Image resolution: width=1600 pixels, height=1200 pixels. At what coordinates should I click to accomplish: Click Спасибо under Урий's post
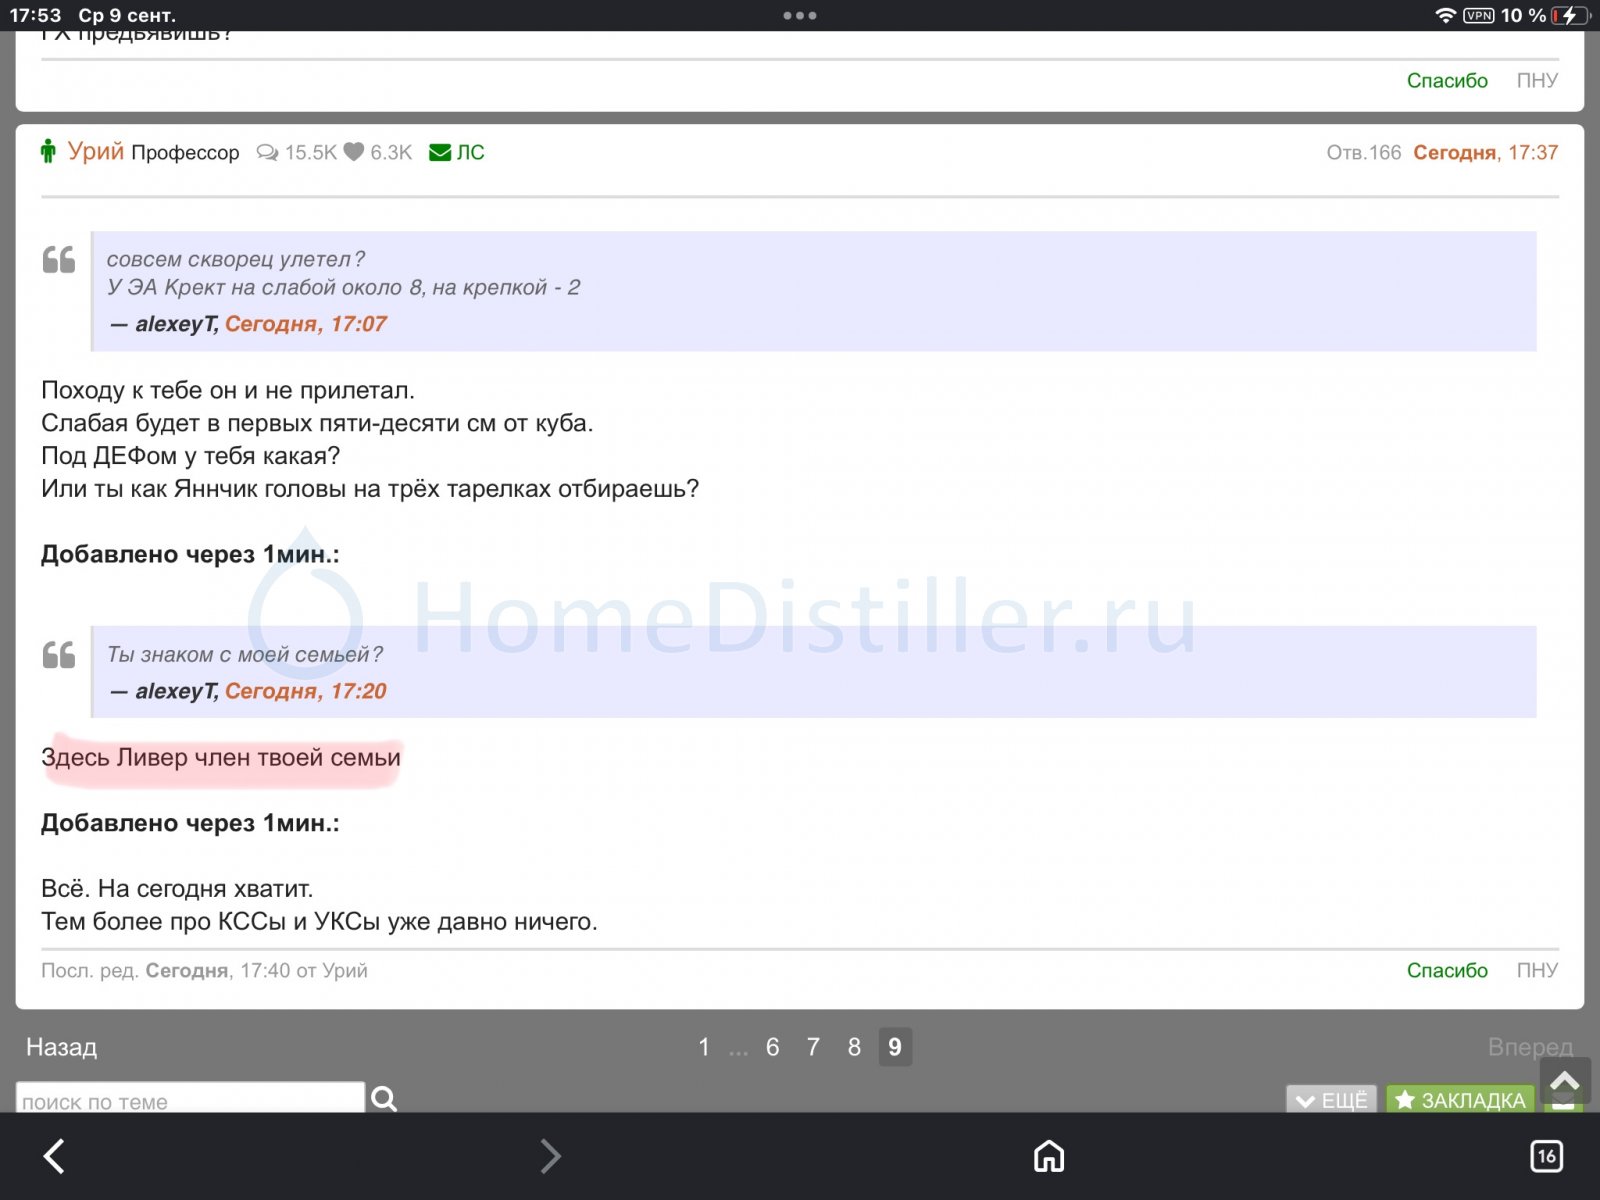[1447, 970]
